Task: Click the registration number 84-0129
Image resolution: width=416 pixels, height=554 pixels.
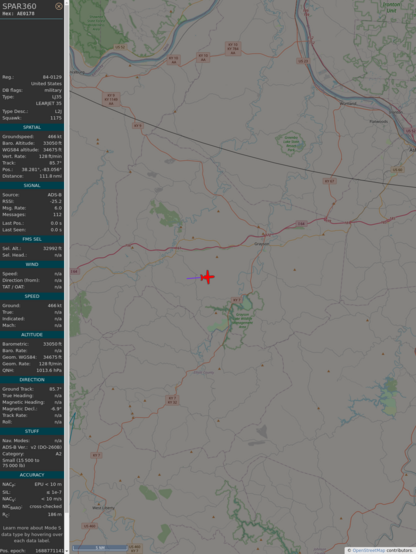Action: (x=52, y=77)
